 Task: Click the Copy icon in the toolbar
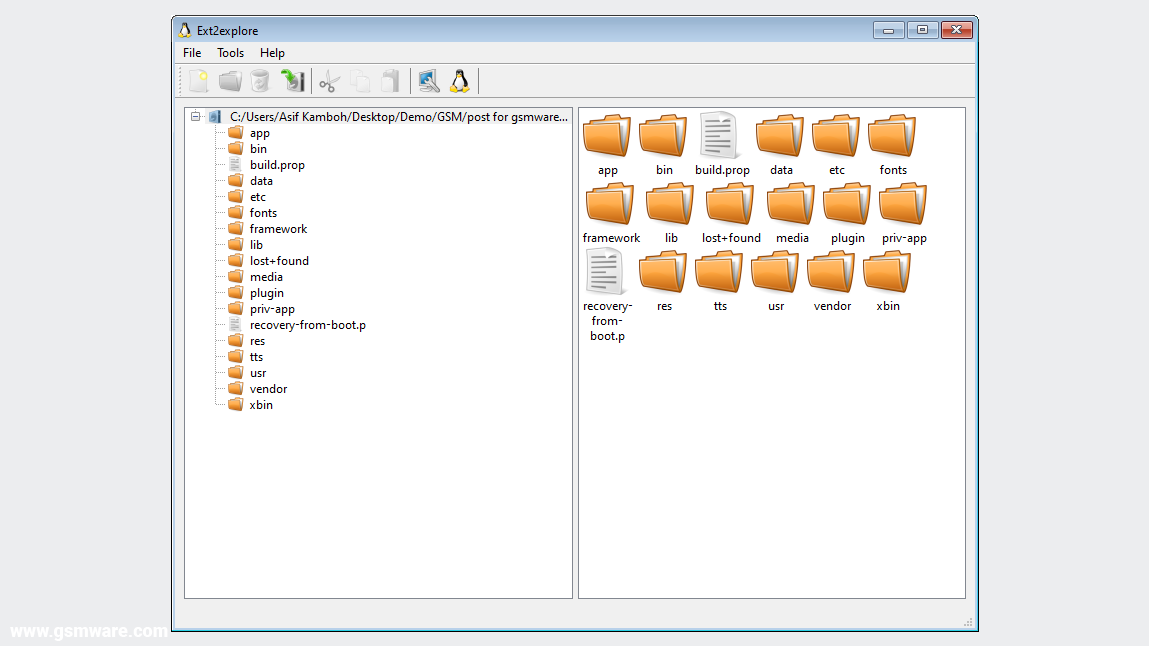coord(360,81)
